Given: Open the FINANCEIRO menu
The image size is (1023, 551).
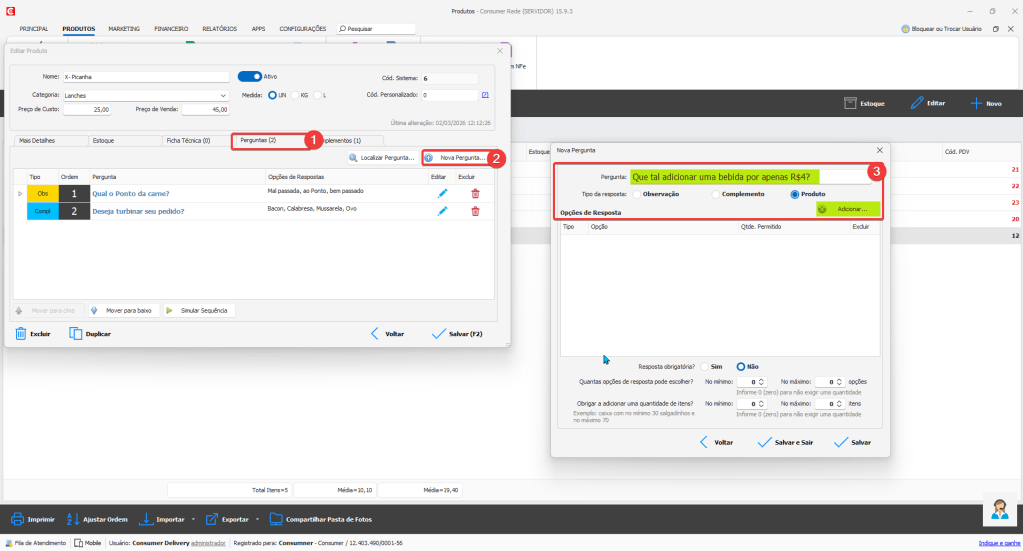Looking at the screenshot, I should click(171, 29).
